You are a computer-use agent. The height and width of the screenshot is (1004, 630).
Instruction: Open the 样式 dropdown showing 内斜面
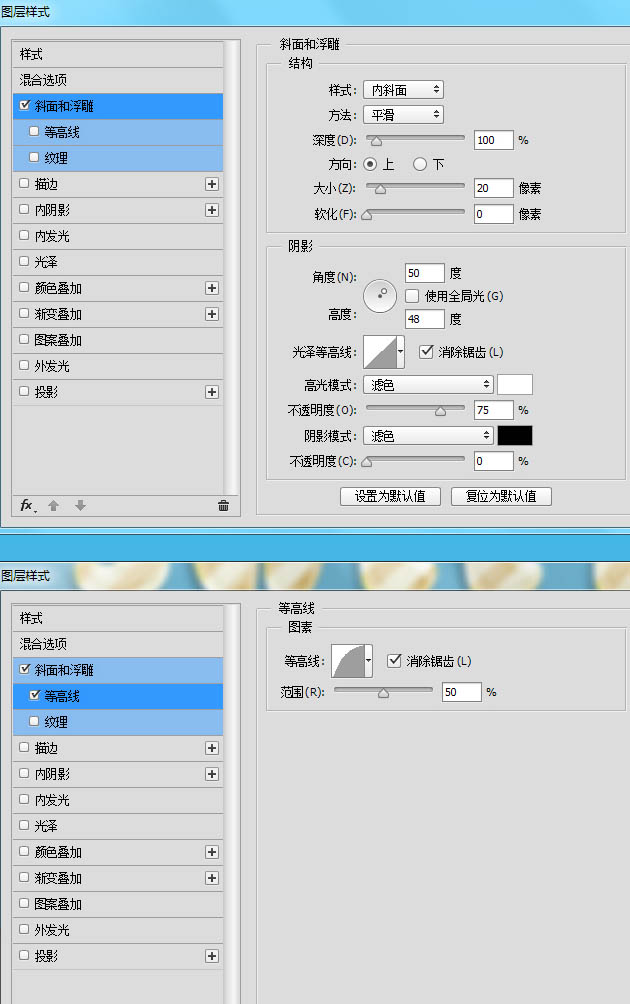(403, 90)
